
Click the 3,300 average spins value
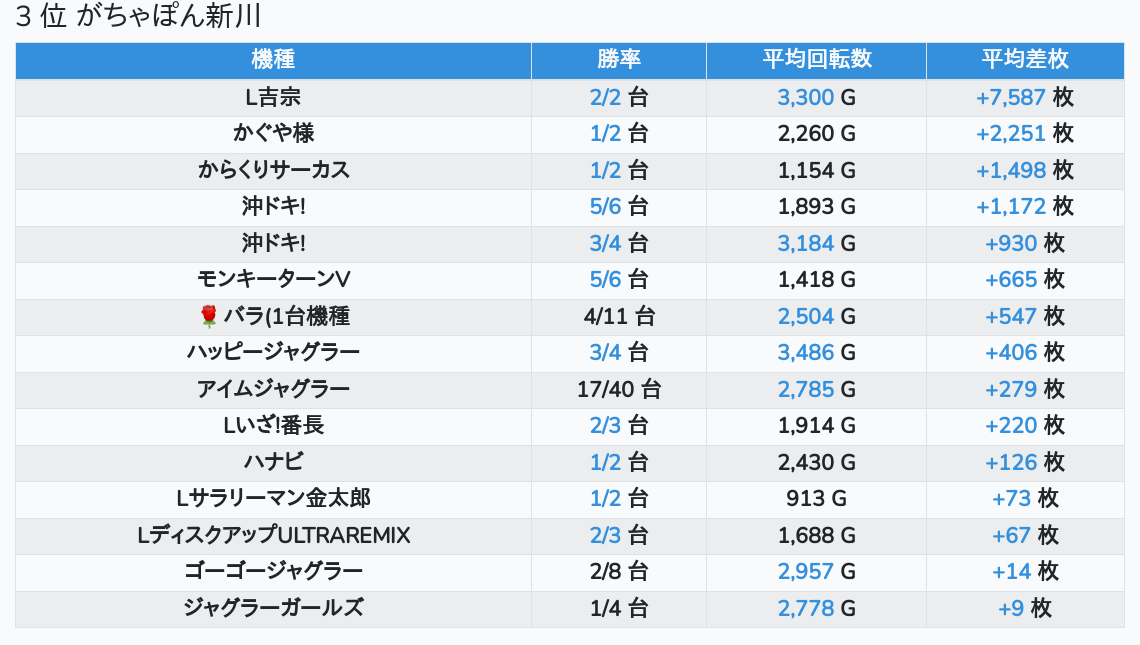[805, 97]
